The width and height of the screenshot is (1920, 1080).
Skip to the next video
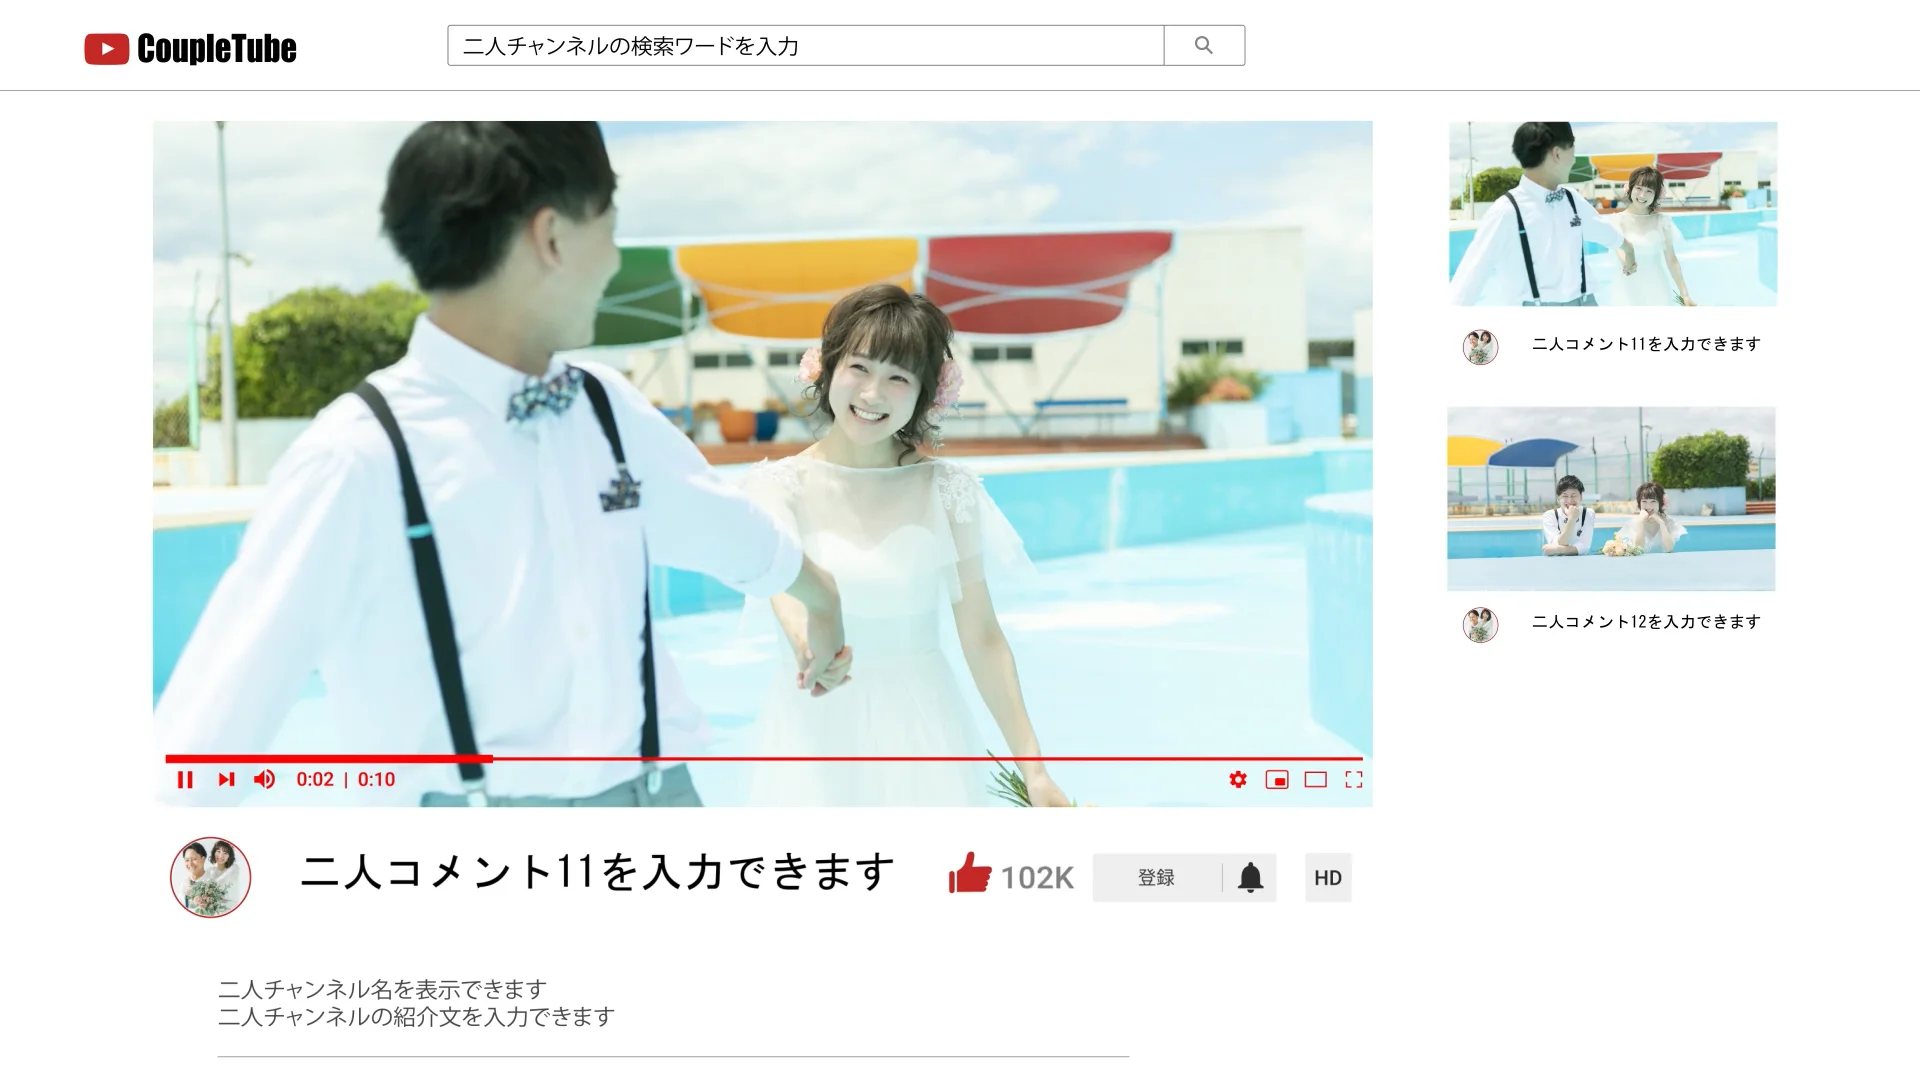coord(226,779)
